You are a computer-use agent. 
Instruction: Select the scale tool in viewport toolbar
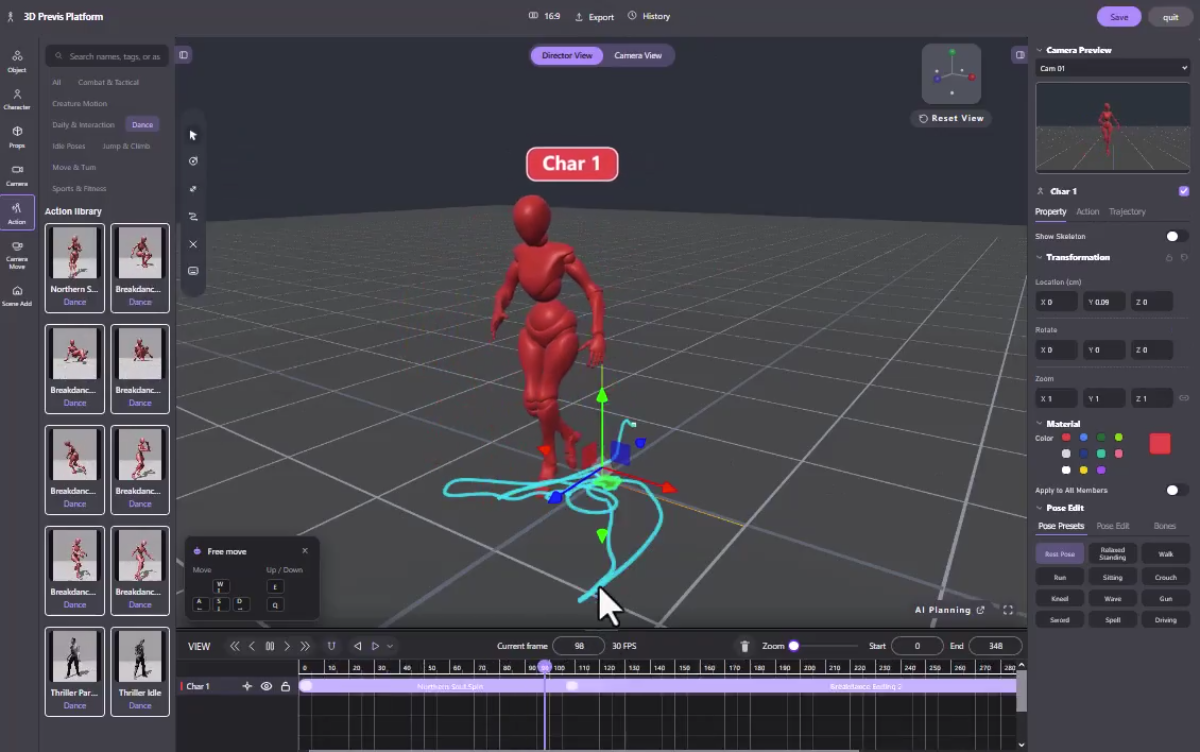click(193, 188)
